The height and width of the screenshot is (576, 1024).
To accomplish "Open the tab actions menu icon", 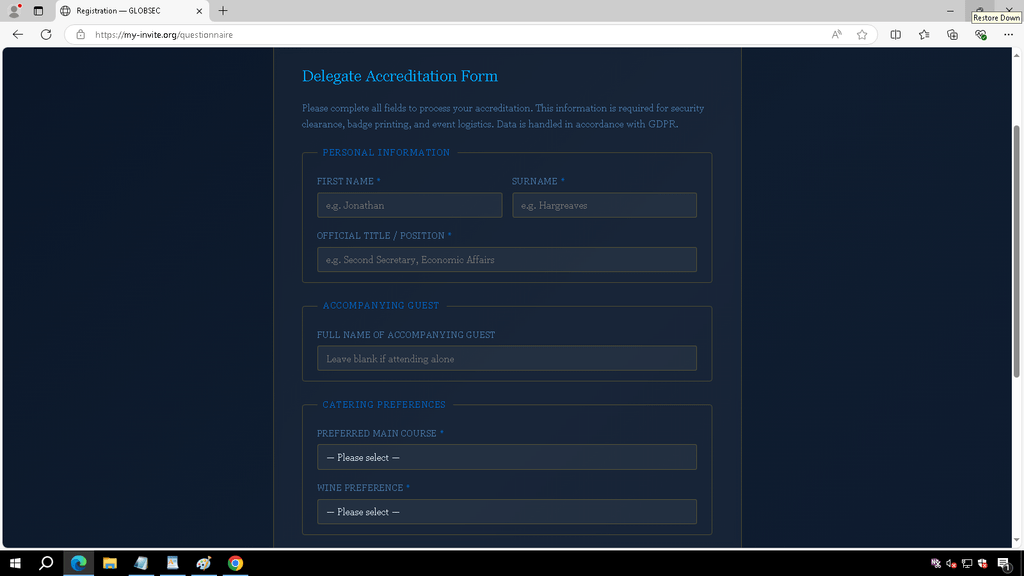I will point(39,10).
